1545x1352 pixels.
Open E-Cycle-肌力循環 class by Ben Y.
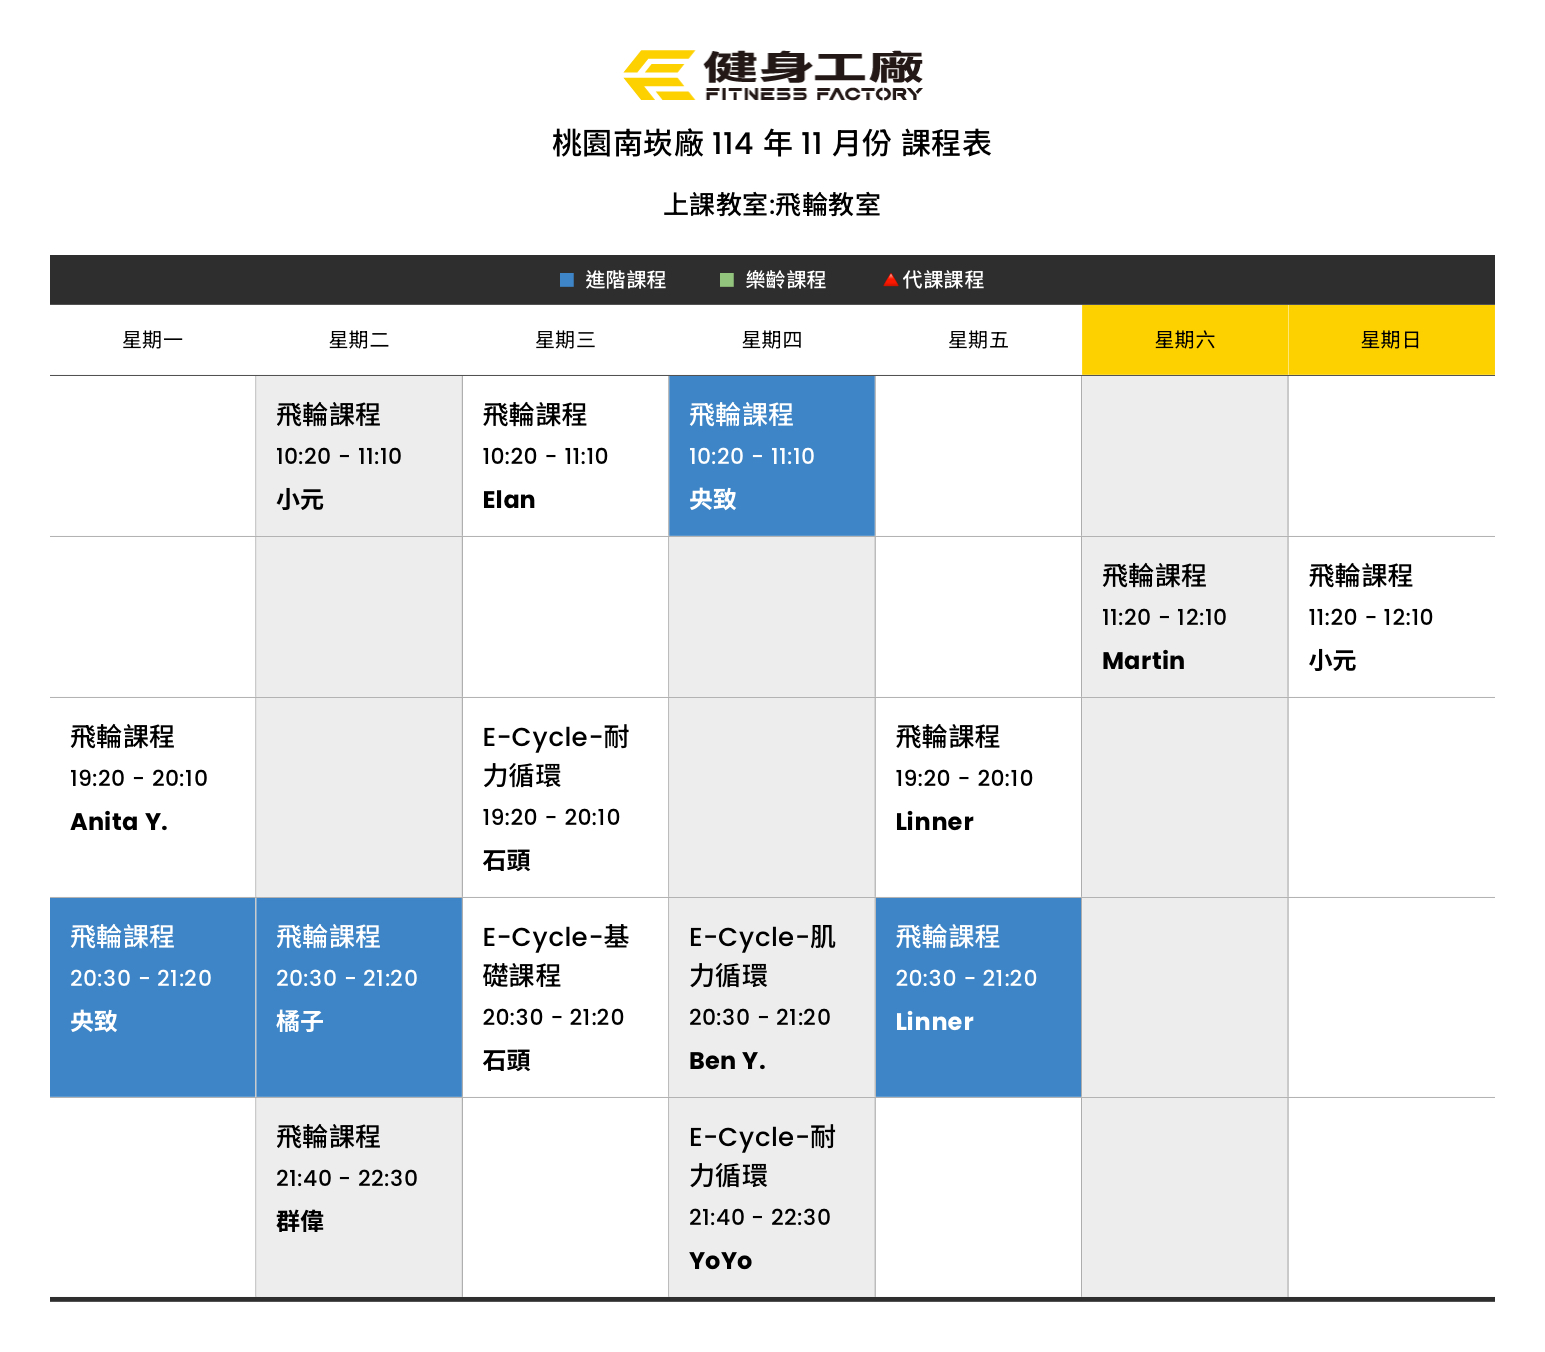coord(771,997)
